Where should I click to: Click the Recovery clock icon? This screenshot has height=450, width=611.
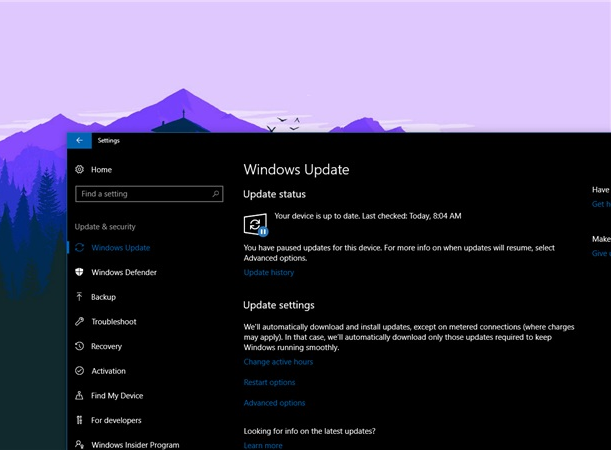click(x=79, y=346)
